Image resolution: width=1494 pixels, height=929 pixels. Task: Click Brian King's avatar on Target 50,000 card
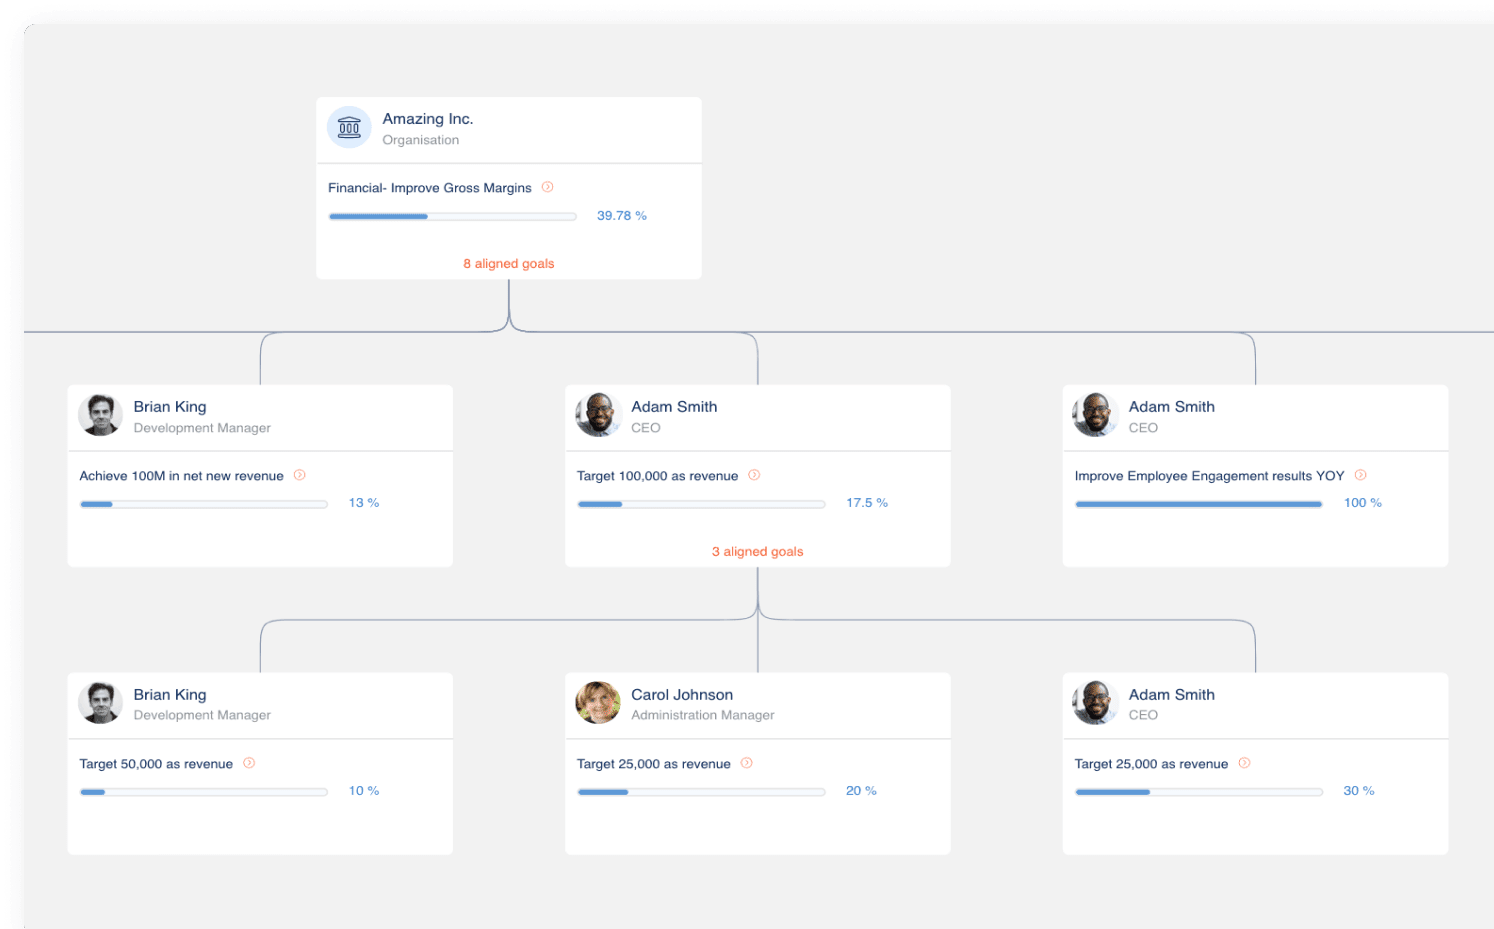pyautogui.click(x=101, y=703)
